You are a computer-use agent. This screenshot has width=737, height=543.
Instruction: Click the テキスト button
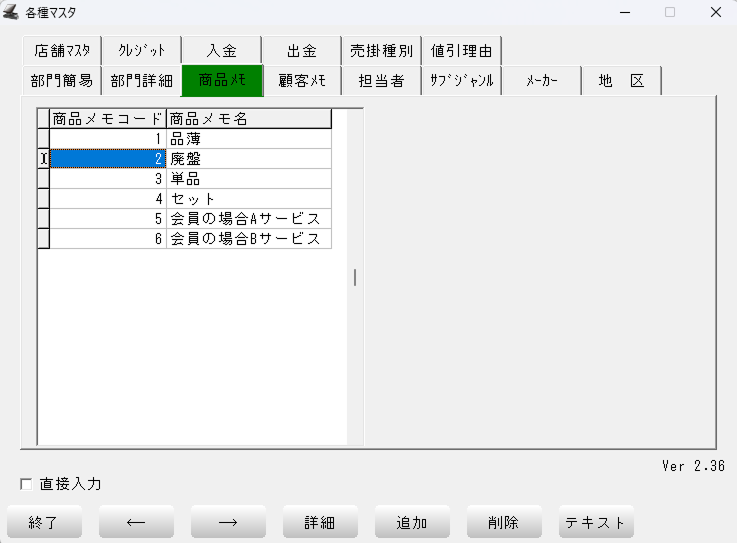coord(596,522)
